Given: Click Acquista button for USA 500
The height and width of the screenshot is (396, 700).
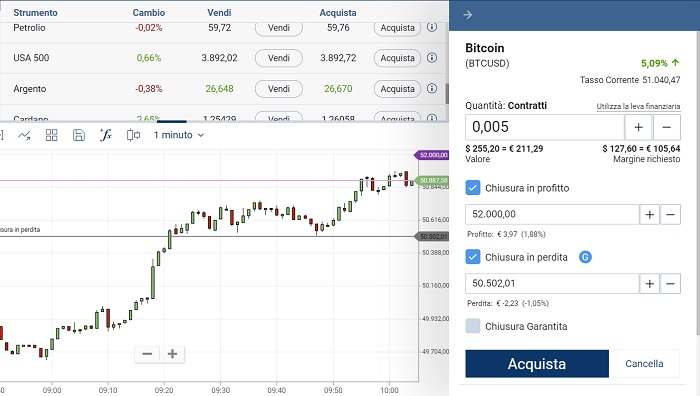Looking at the screenshot, I should click(397, 58).
